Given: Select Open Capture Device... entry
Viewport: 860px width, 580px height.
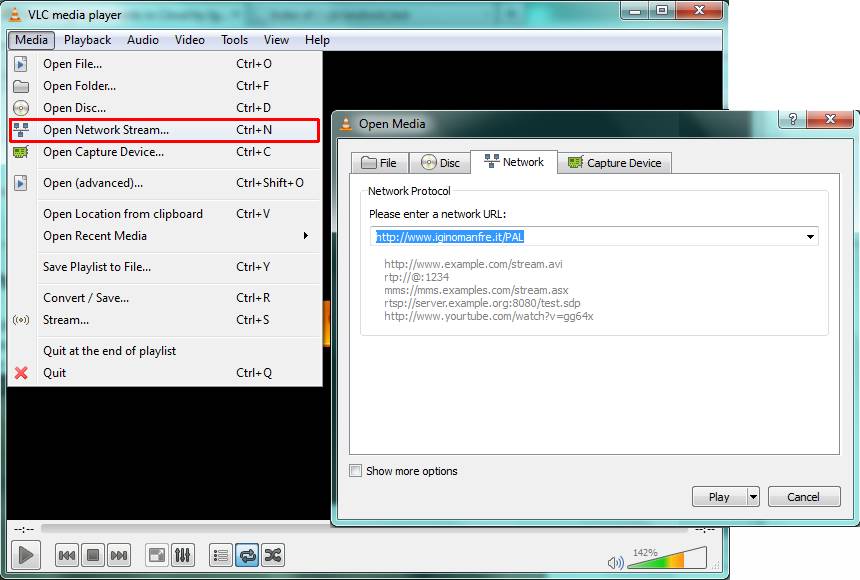Looking at the screenshot, I should pyautogui.click(x=165, y=152).
